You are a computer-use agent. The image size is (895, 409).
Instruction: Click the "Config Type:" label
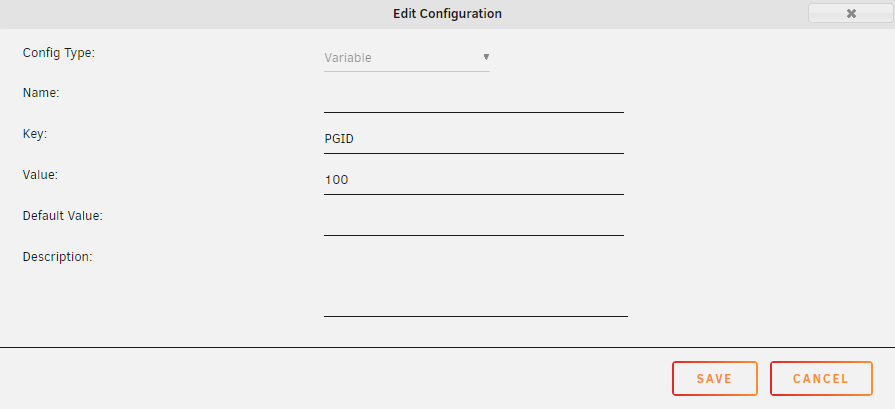pyautogui.click(x=59, y=53)
